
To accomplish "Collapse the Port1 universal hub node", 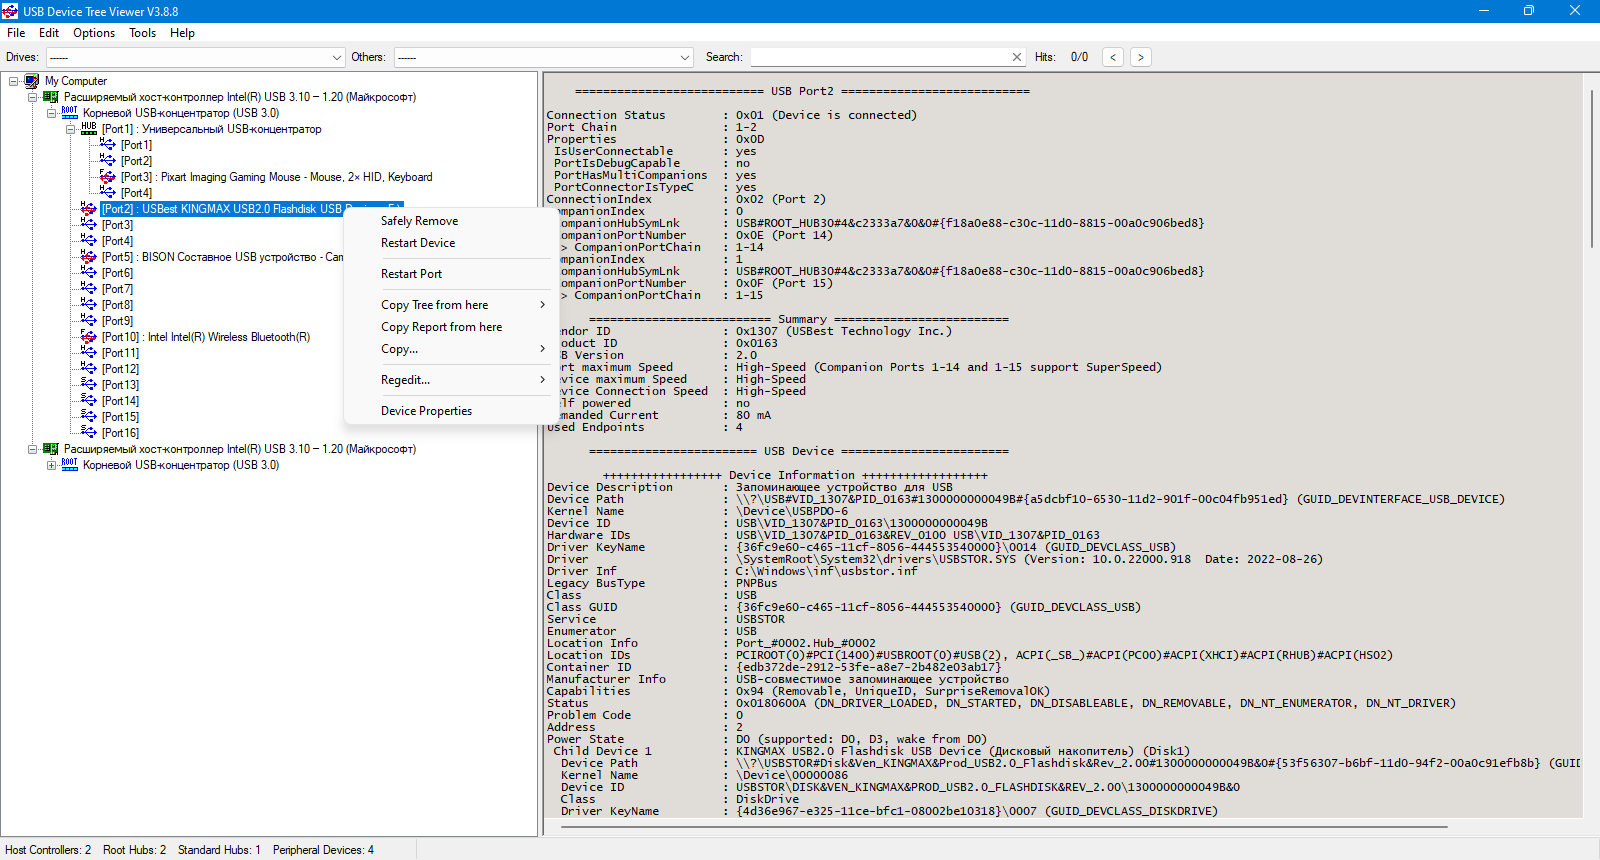I will click(x=71, y=129).
